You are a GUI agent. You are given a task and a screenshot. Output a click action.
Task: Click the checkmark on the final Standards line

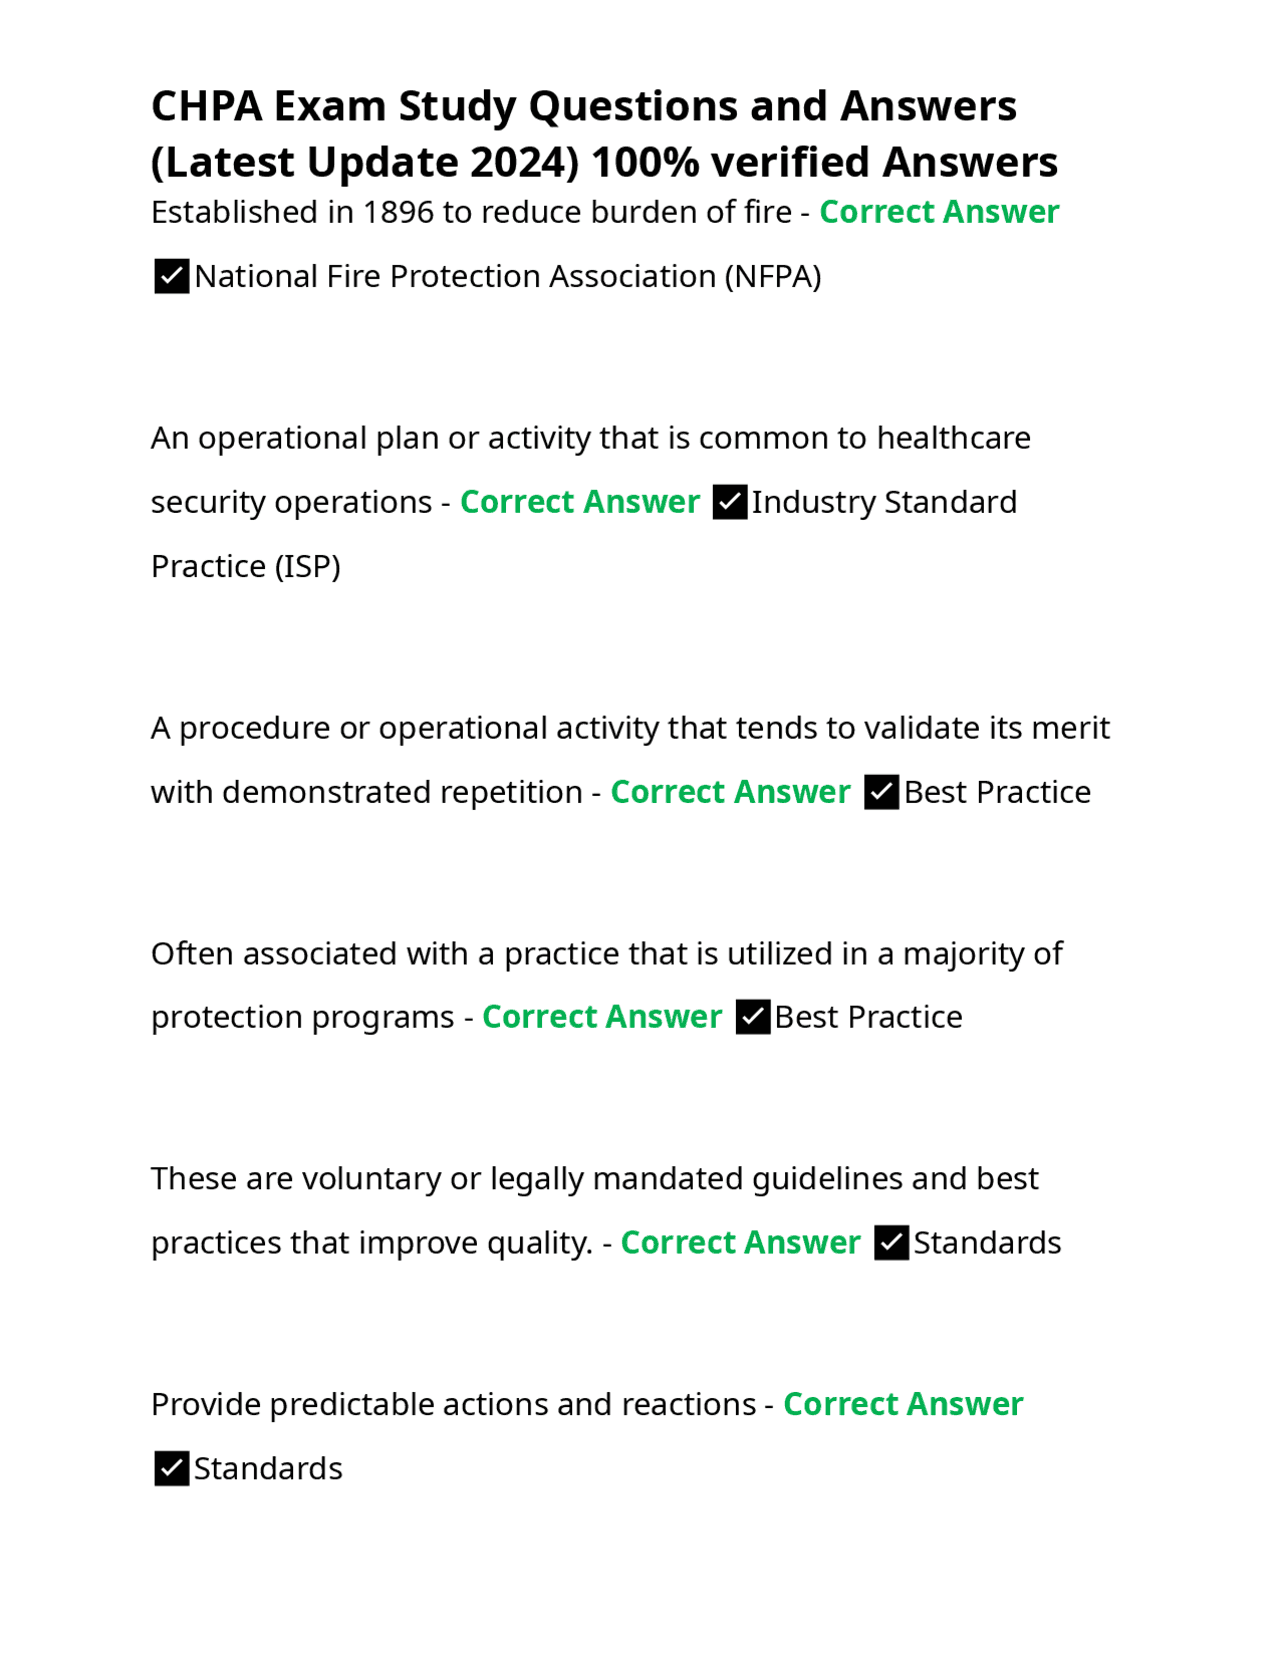coord(171,1469)
